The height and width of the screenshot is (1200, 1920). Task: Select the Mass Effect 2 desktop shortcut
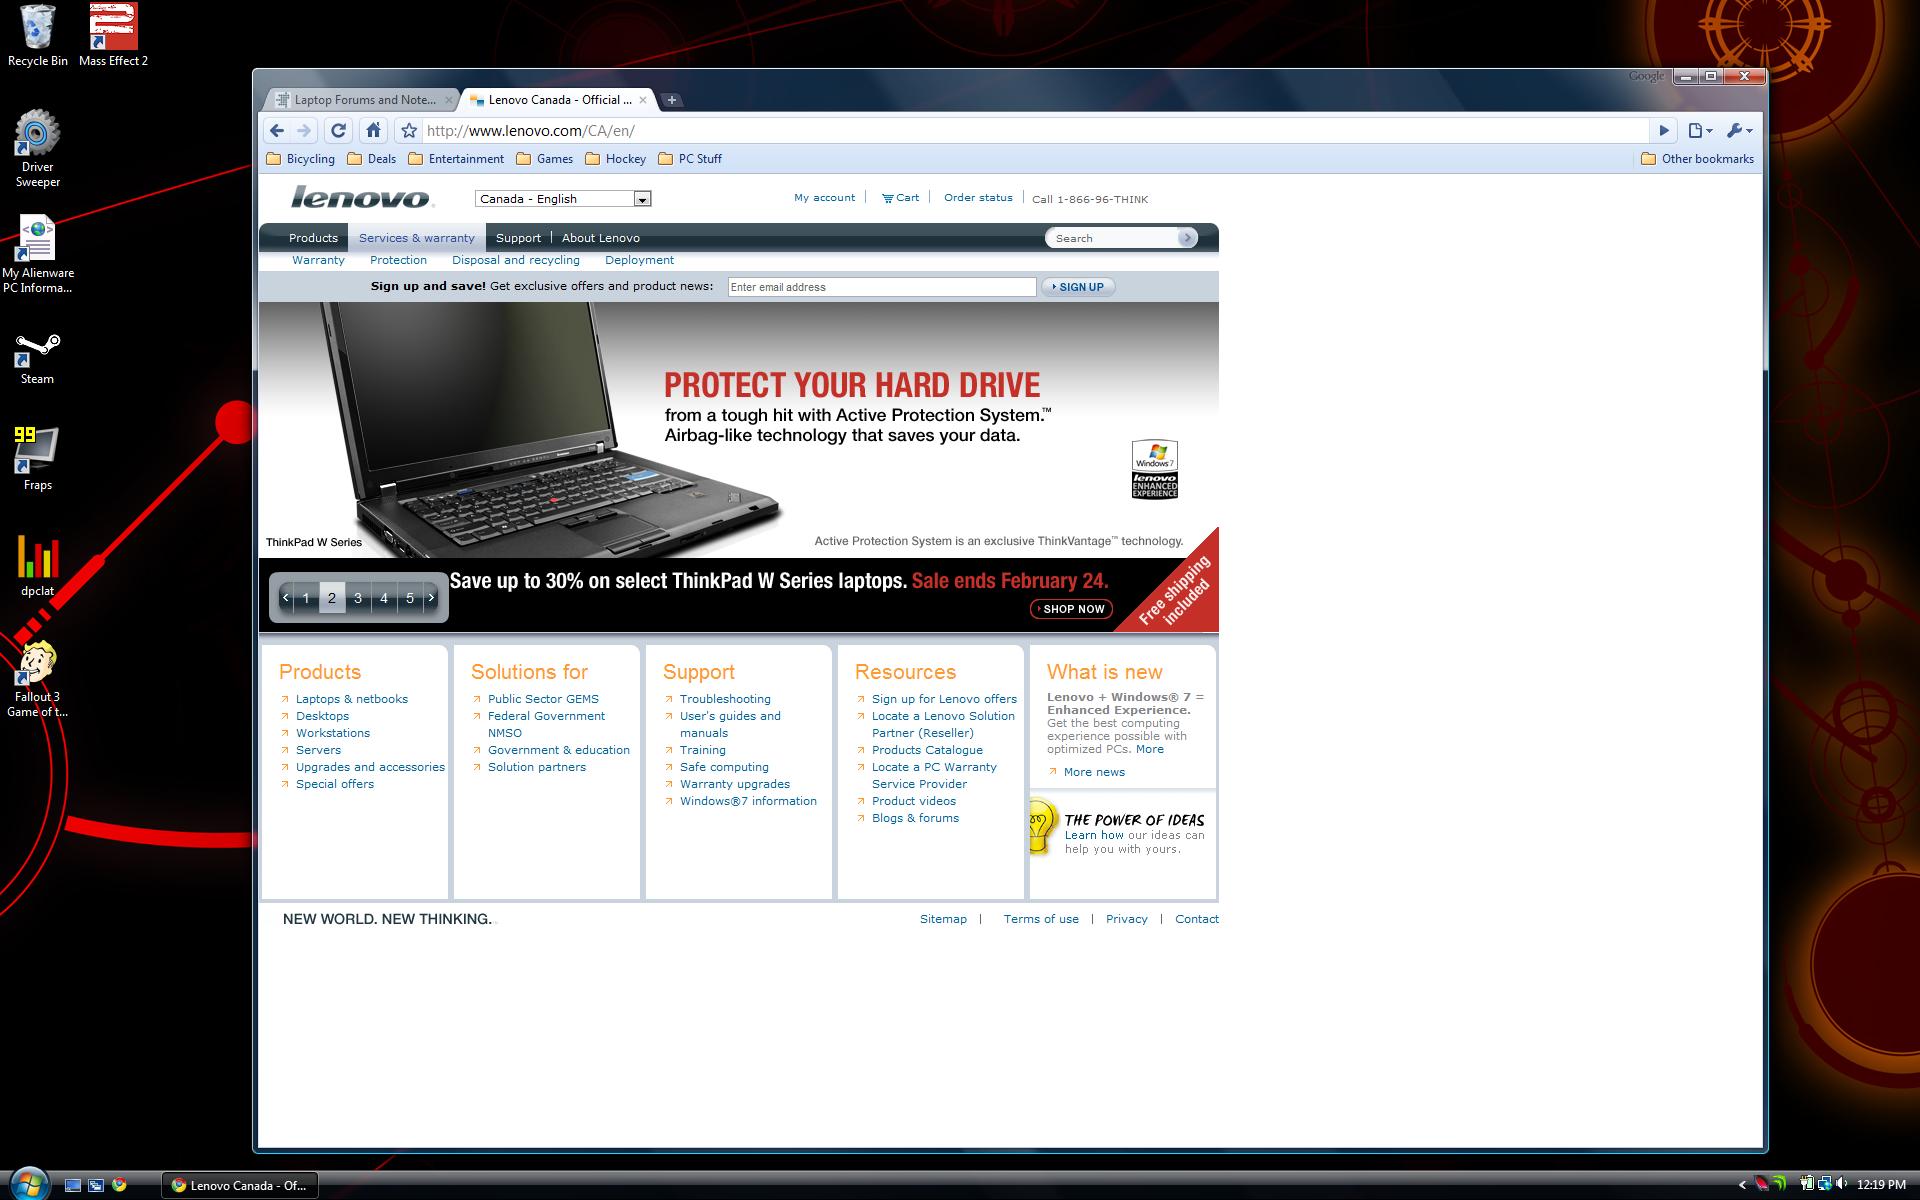(x=113, y=36)
